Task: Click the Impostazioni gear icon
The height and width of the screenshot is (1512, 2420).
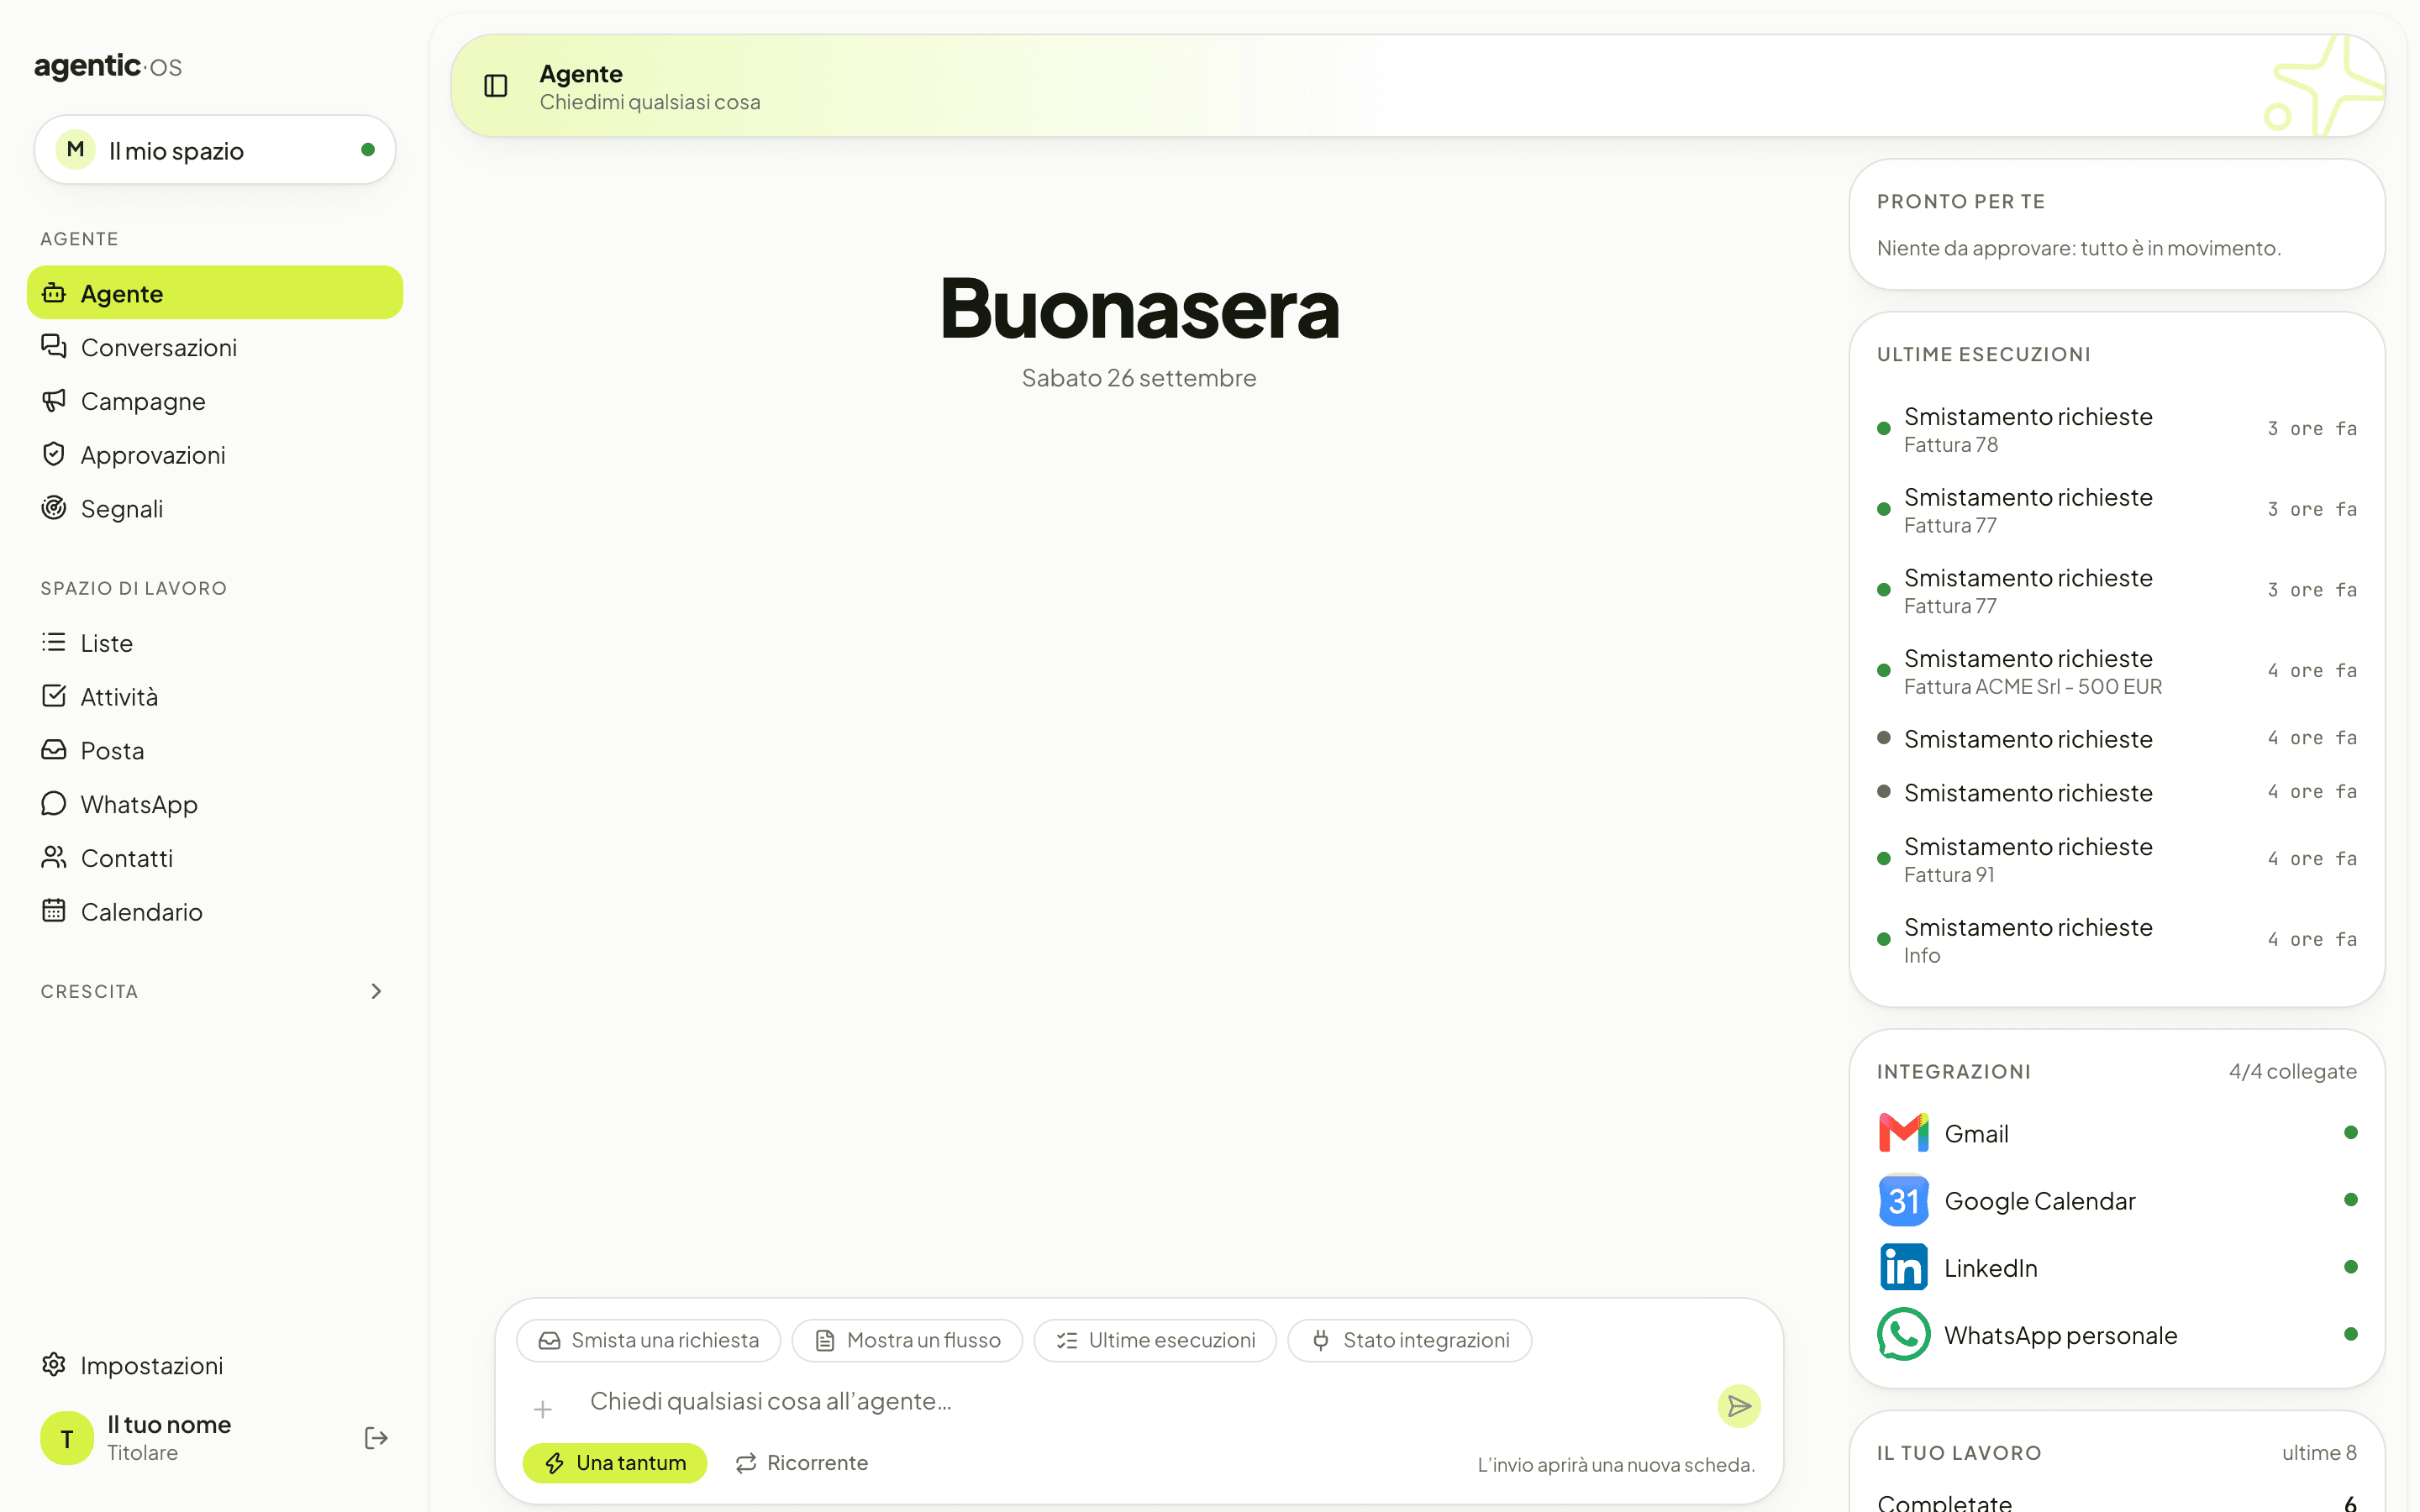Action: pyautogui.click(x=54, y=1365)
